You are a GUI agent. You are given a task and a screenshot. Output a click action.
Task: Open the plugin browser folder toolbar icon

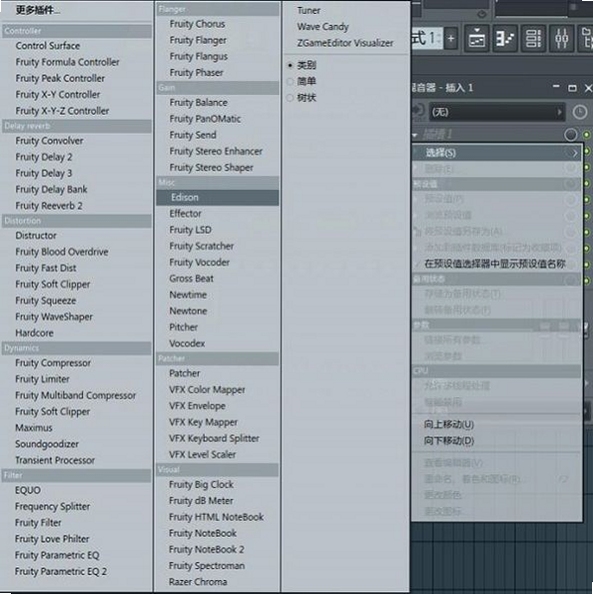pyautogui.click(x=586, y=38)
